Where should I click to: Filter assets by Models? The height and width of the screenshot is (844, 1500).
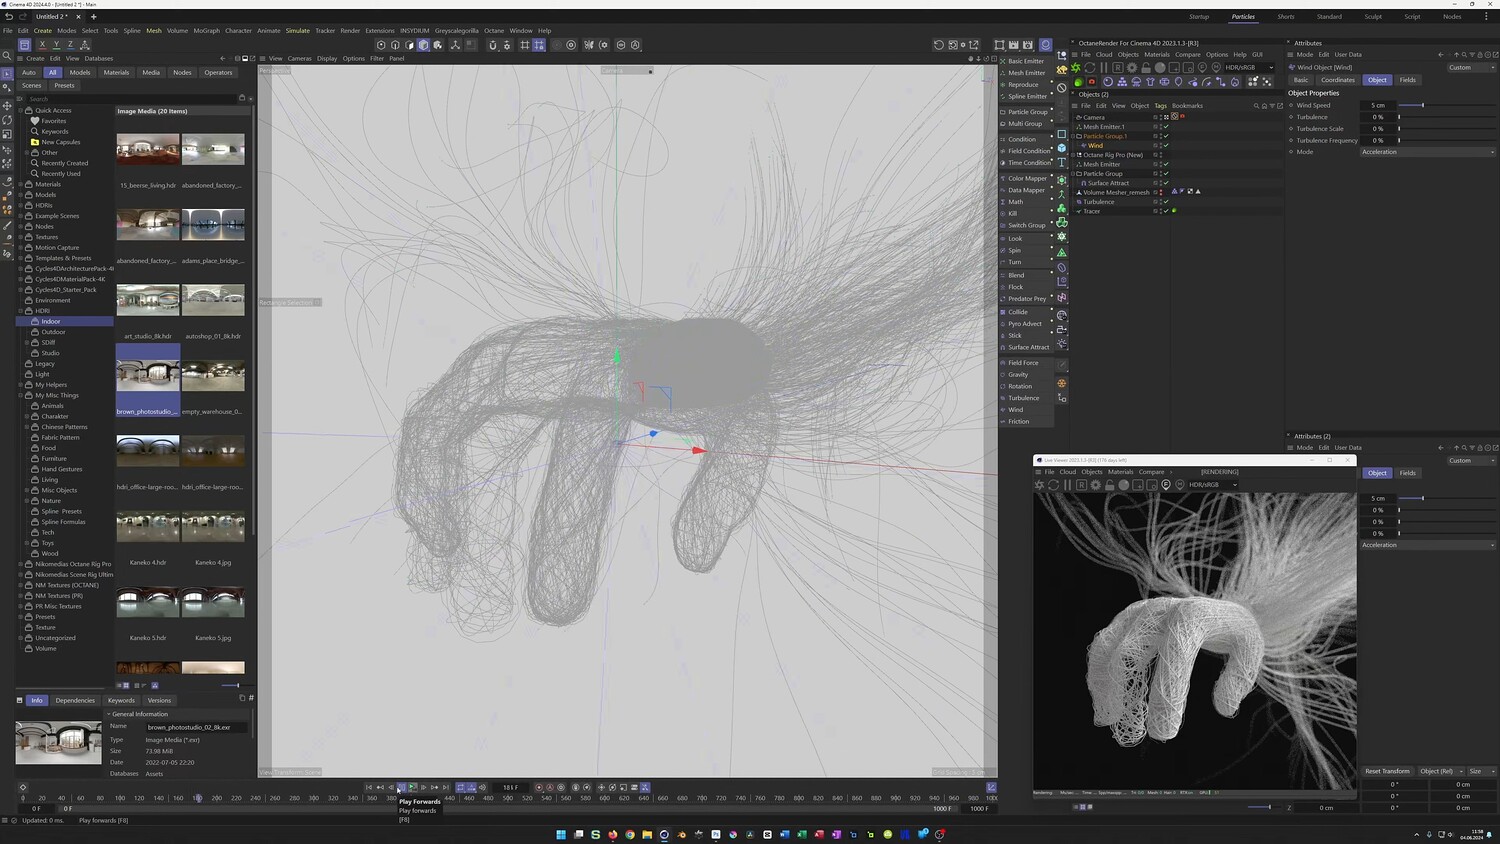point(80,72)
